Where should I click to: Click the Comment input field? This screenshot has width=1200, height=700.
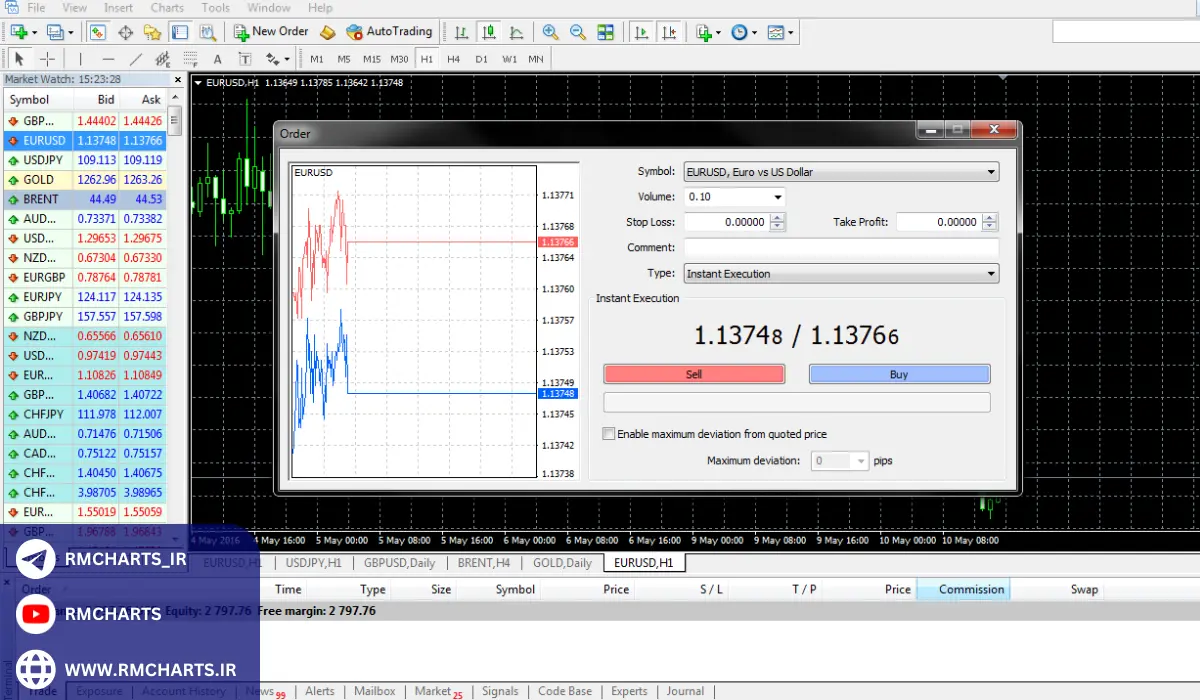click(841, 248)
